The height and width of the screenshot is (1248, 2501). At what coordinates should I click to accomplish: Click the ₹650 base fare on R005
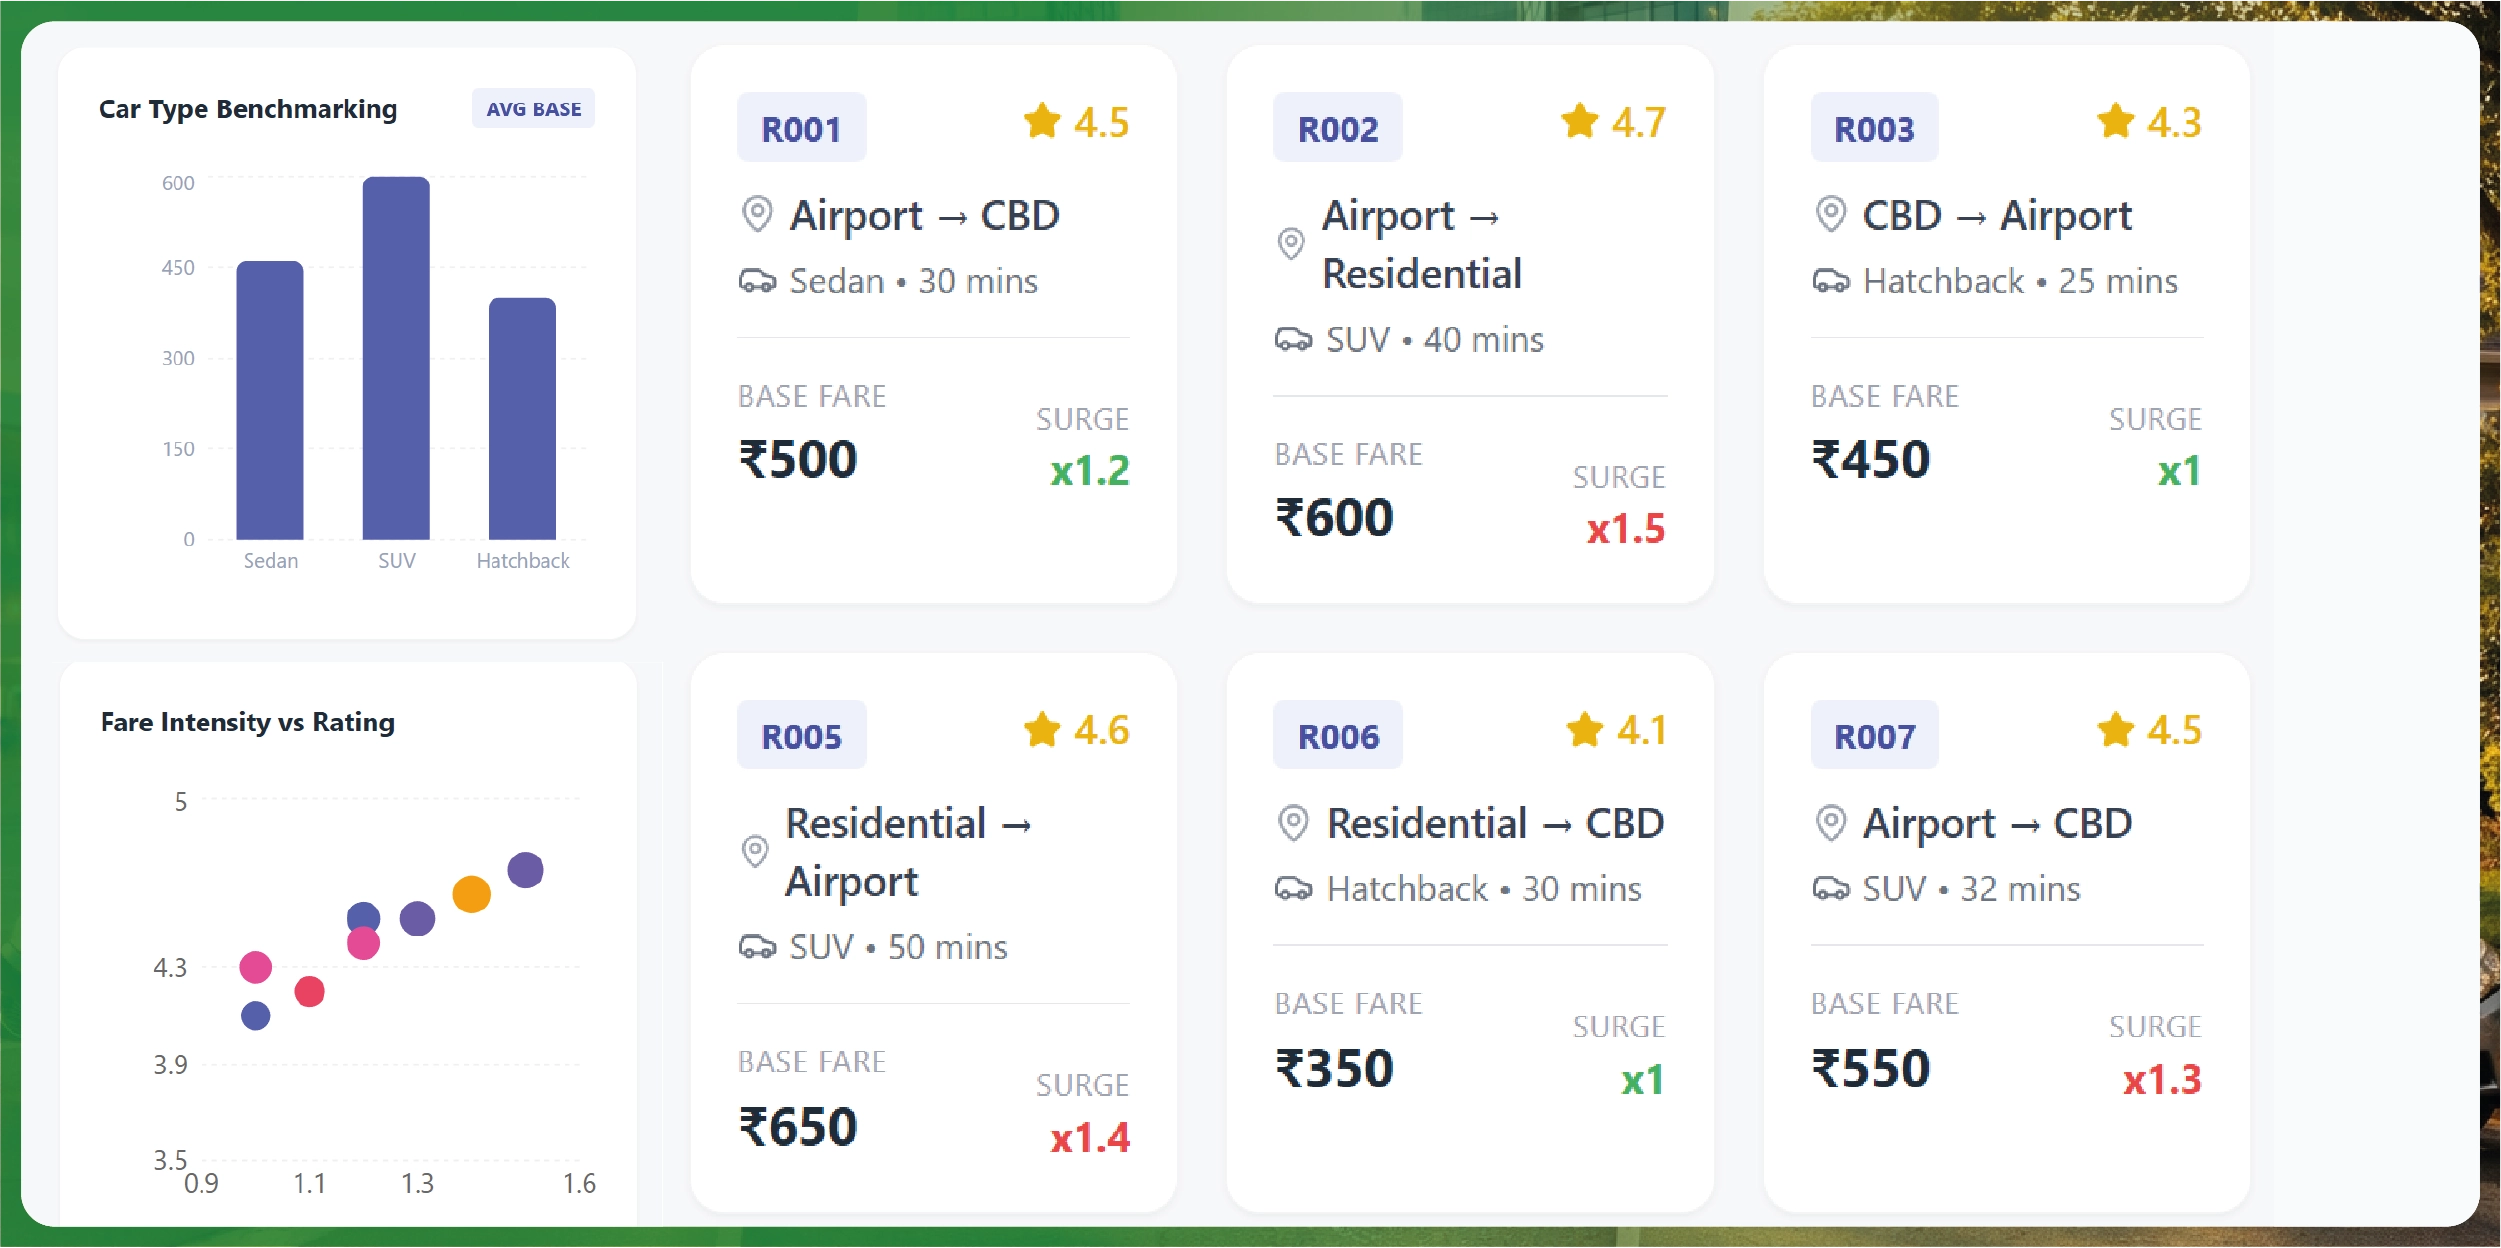pos(797,1124)
